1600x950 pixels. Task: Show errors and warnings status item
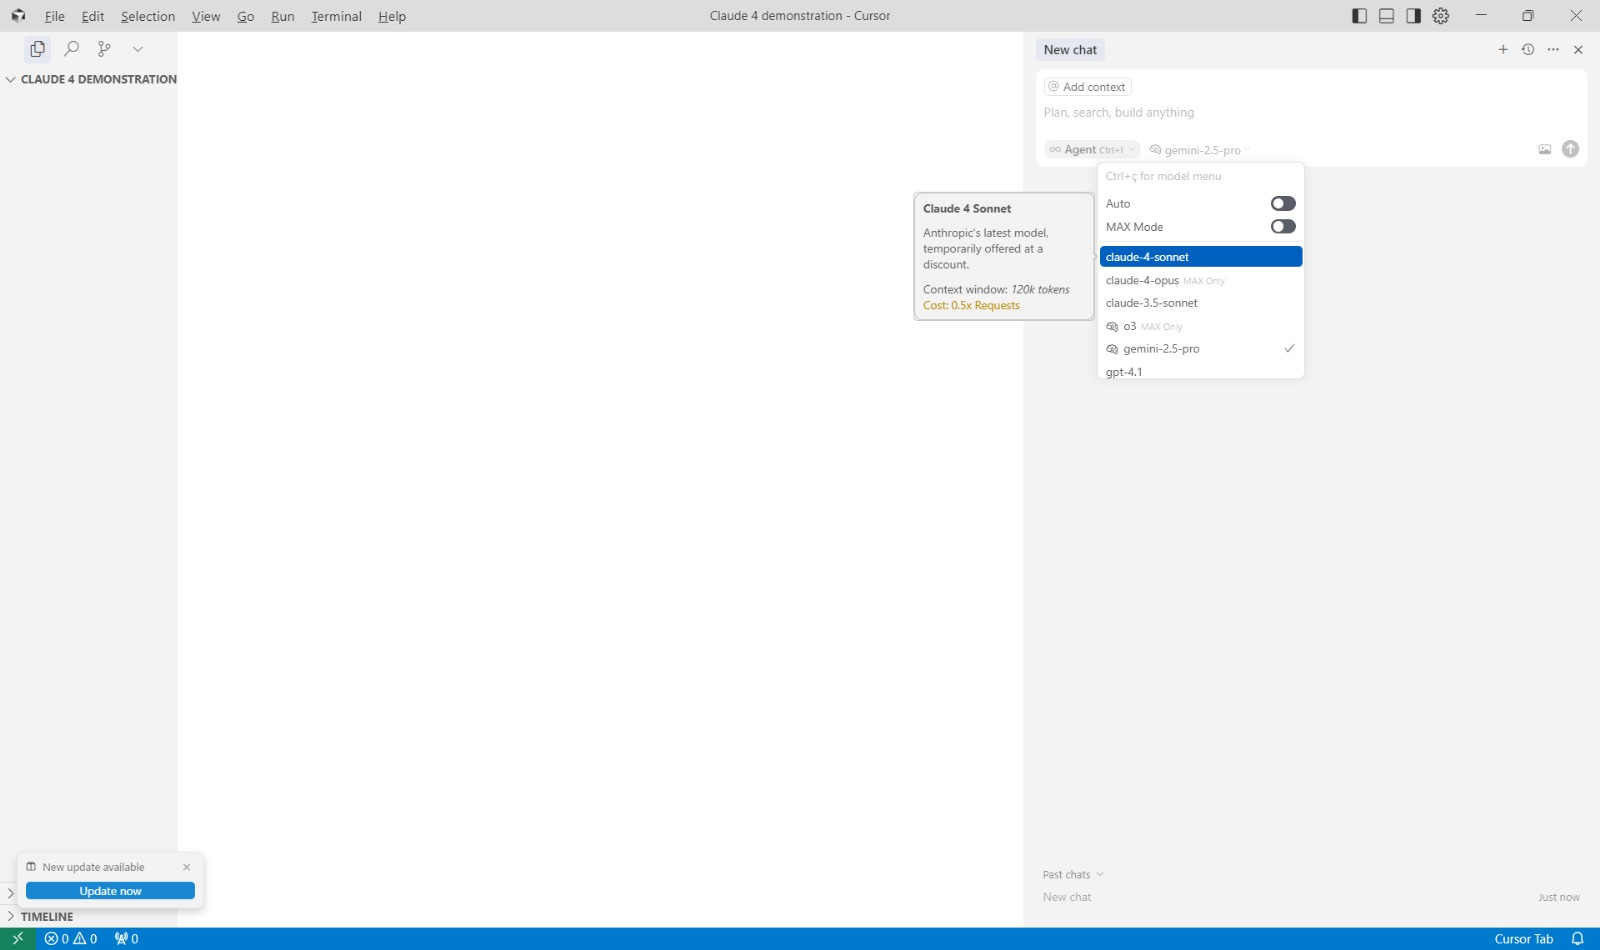tap(71, 939)
